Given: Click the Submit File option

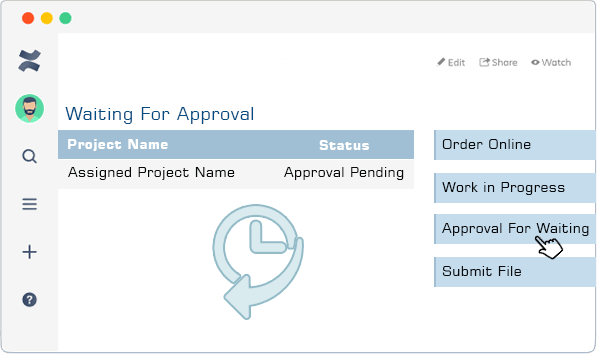Looking at the screenshot, I should [x=515, y=272].
